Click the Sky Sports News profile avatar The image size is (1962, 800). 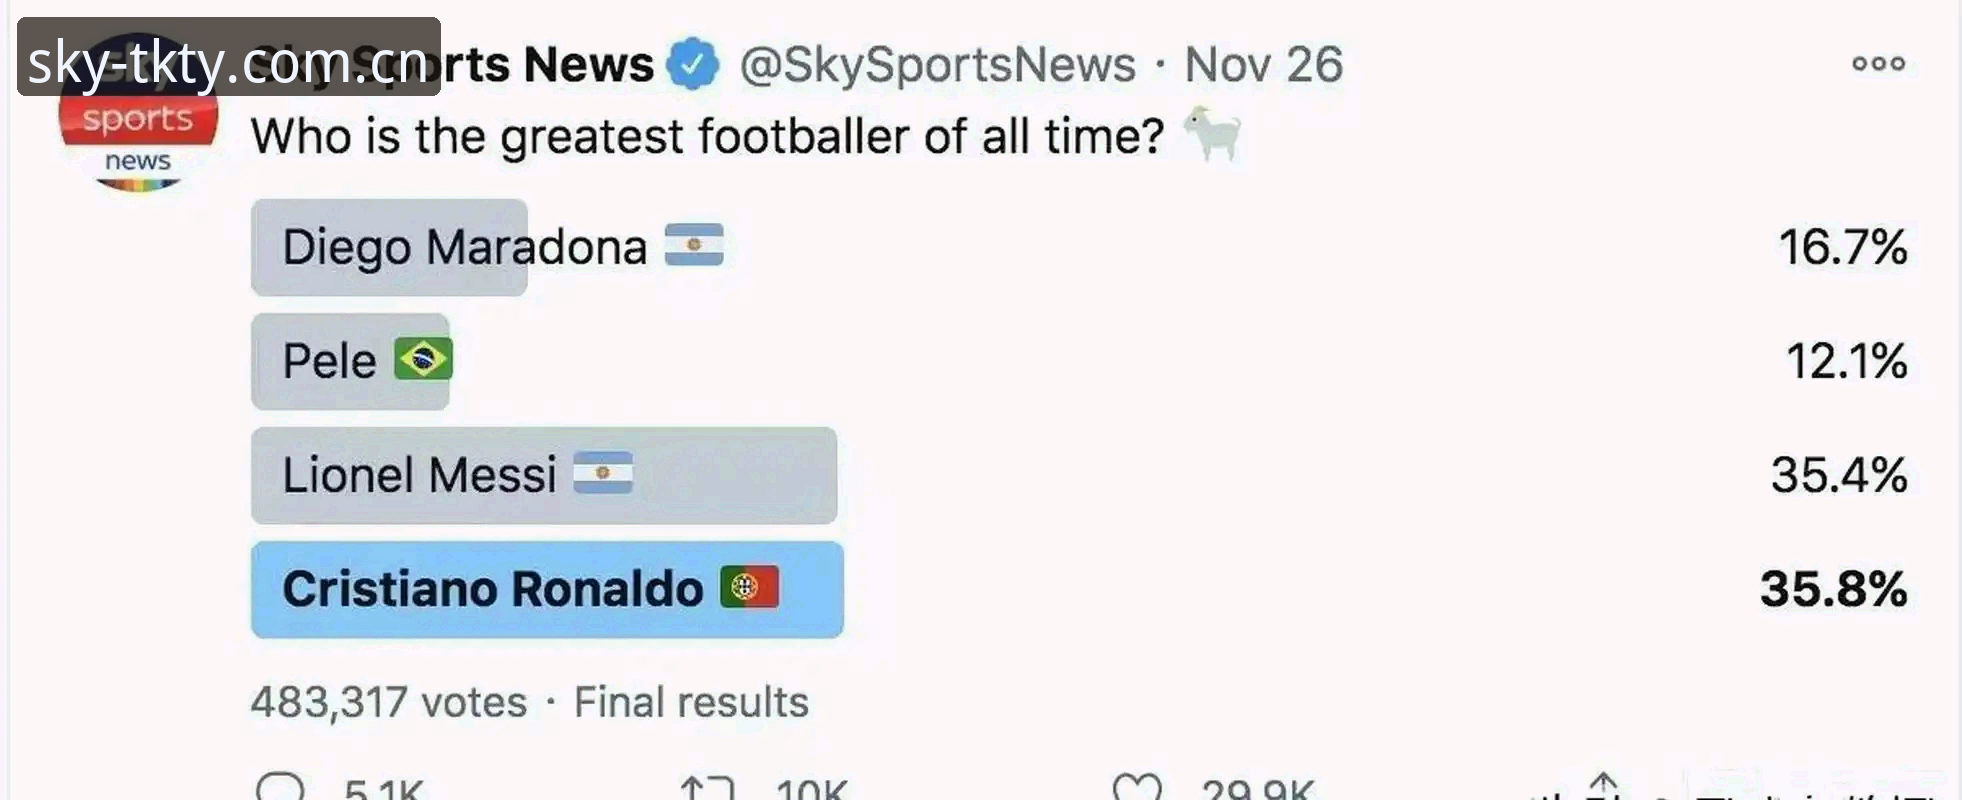138,112
